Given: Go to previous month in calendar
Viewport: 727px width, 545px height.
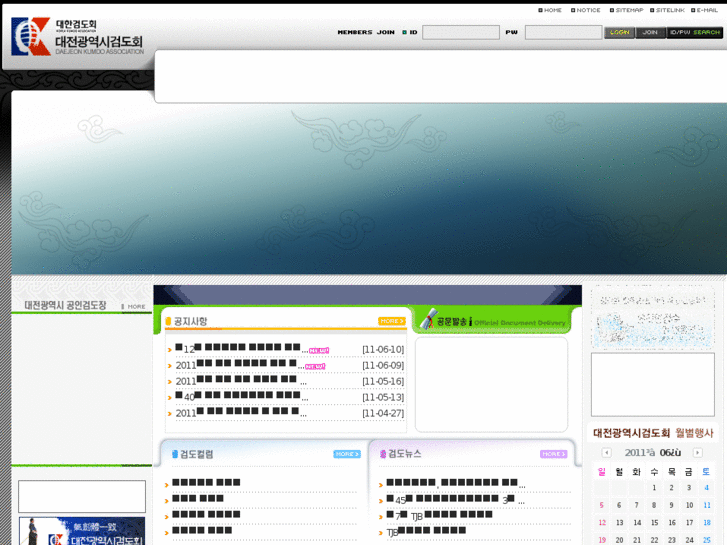Looking at the screenshot, I should (x=606, y=453).
